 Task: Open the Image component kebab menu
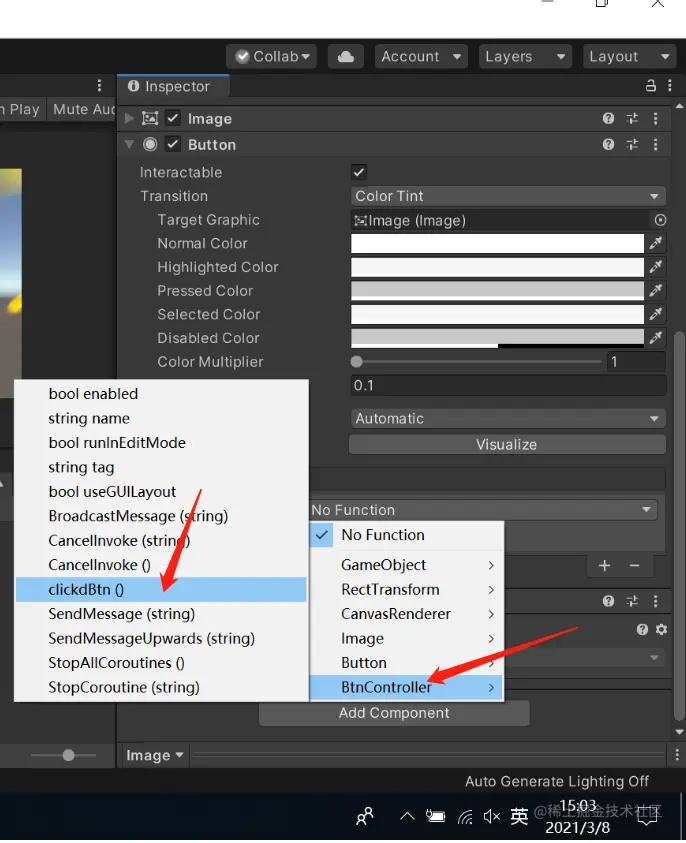pos(655,118)
